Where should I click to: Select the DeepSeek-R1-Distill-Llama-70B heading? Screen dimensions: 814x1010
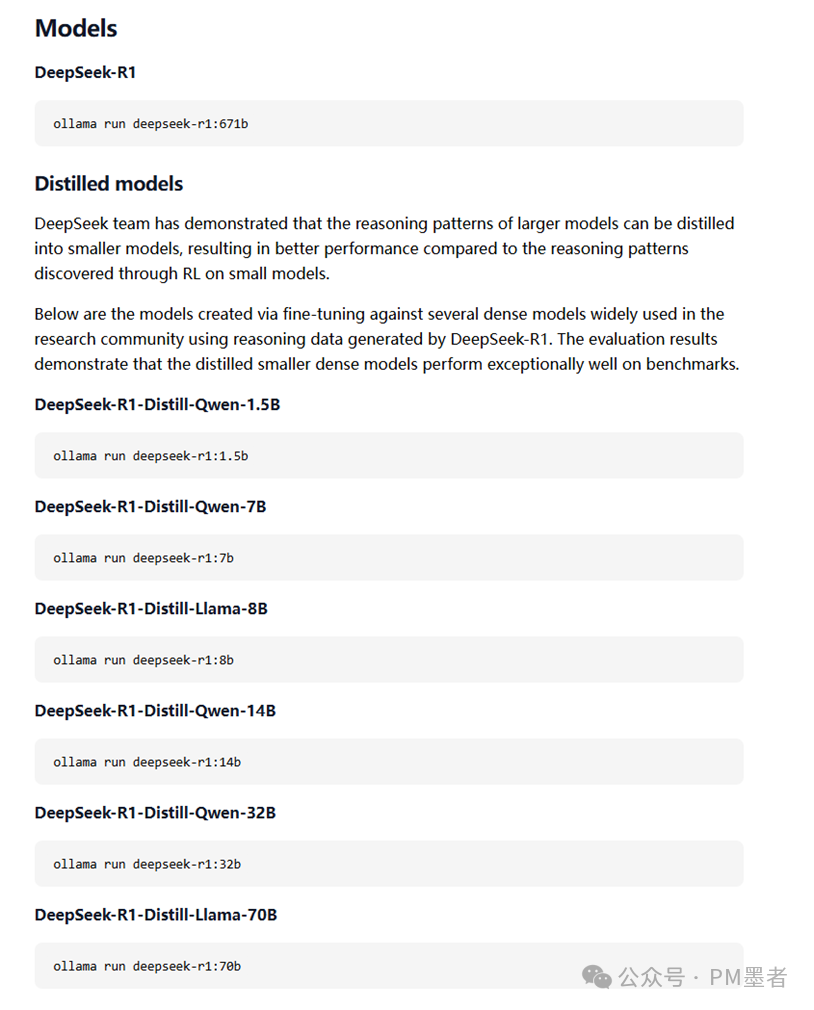coord(156,914)
